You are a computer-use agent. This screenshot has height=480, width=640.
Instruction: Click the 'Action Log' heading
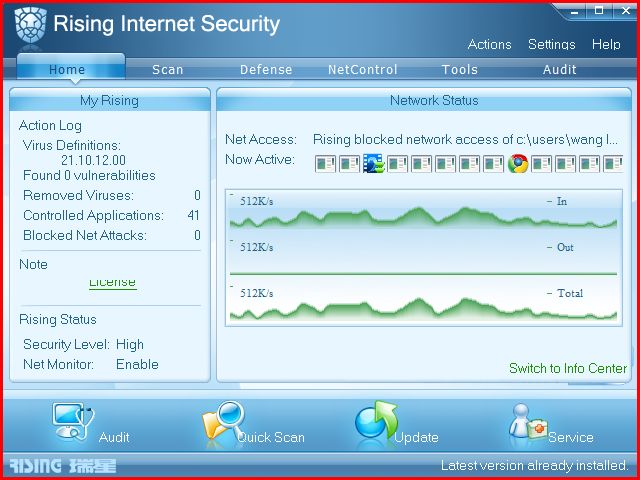click(x=50, y=126)
